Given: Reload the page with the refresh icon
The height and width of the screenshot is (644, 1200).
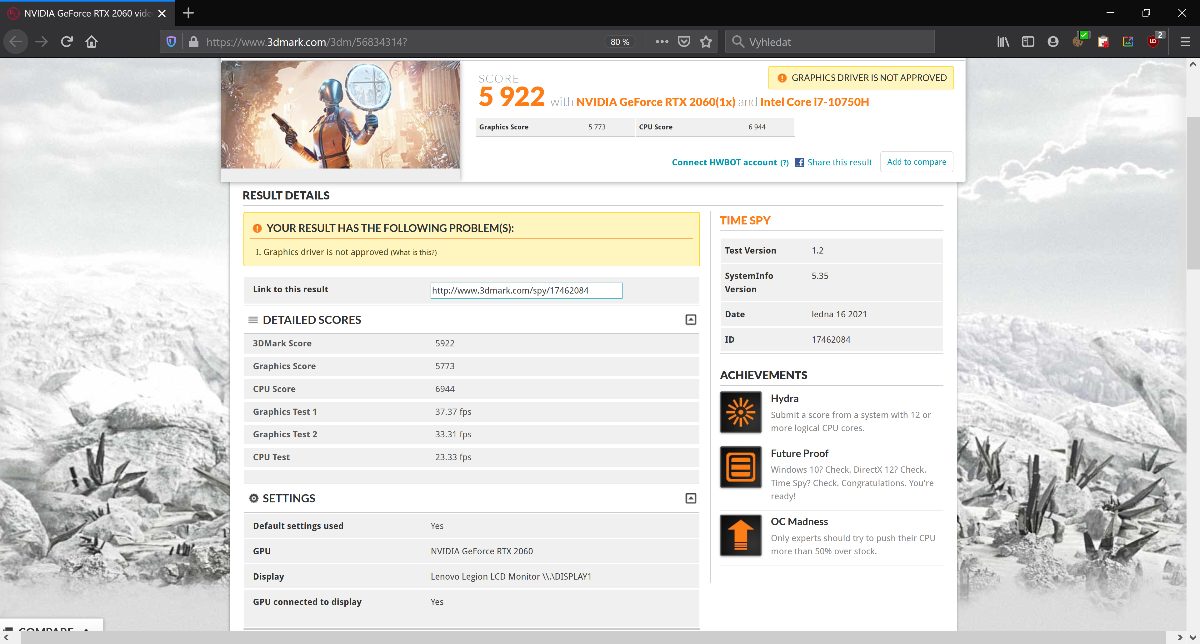Looking at the screenshot, I should click(66, 42).
